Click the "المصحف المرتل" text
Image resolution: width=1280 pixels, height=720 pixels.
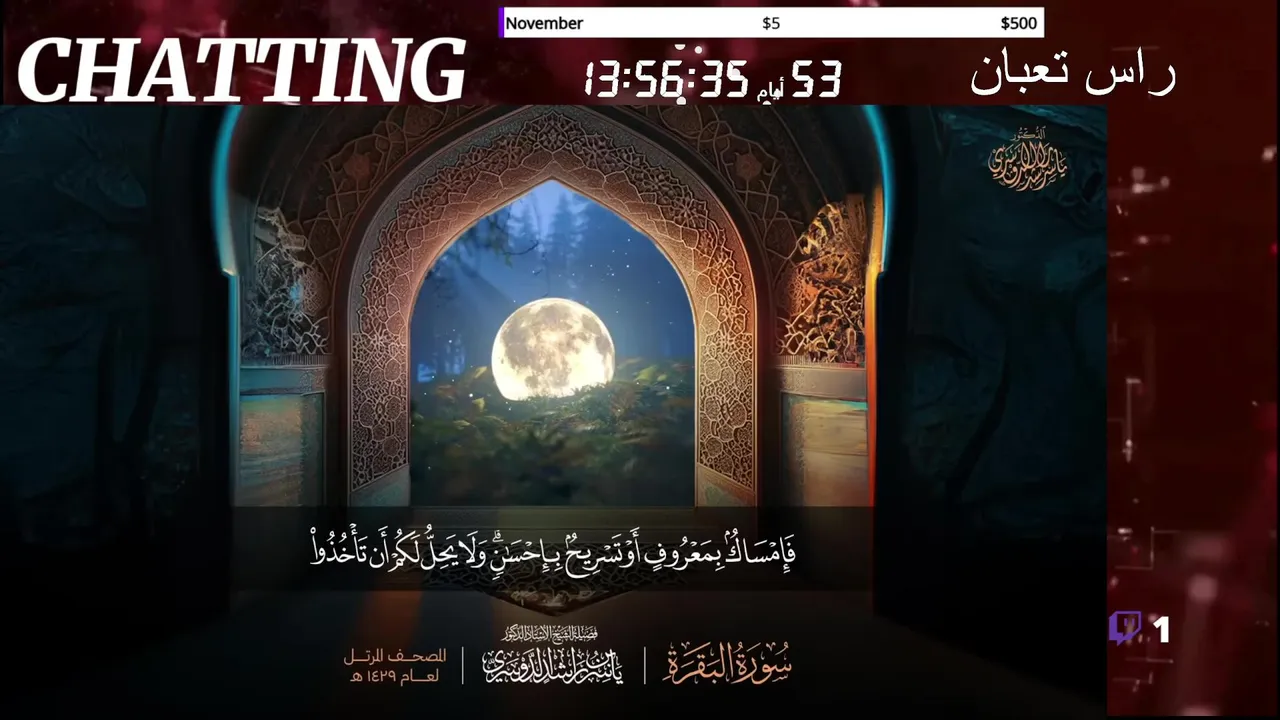point(395,657)
